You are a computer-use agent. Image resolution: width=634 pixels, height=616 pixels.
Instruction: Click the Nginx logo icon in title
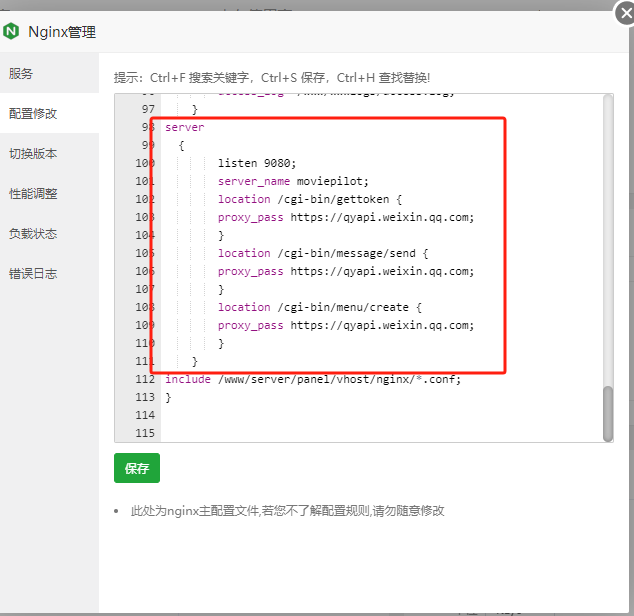[x=12, y=31]
